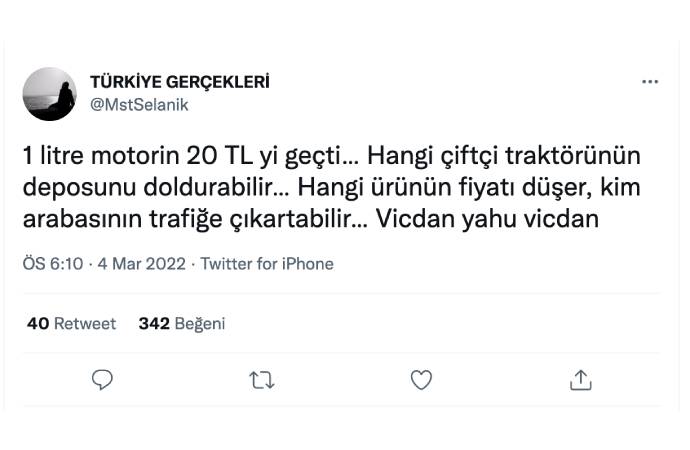View the 342 Beğeni likes list
Image resolution: width=690 pixels, height=450 pixels.
182,323
